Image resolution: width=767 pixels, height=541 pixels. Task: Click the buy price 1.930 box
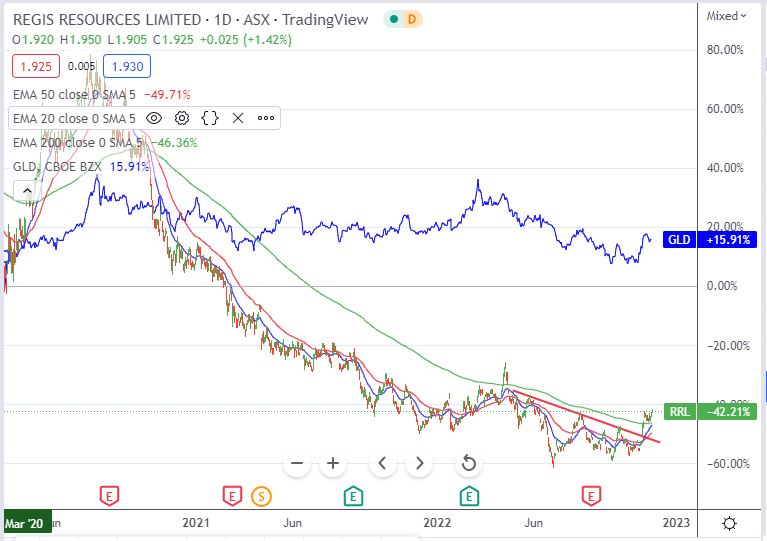click(x=127, y=67)
